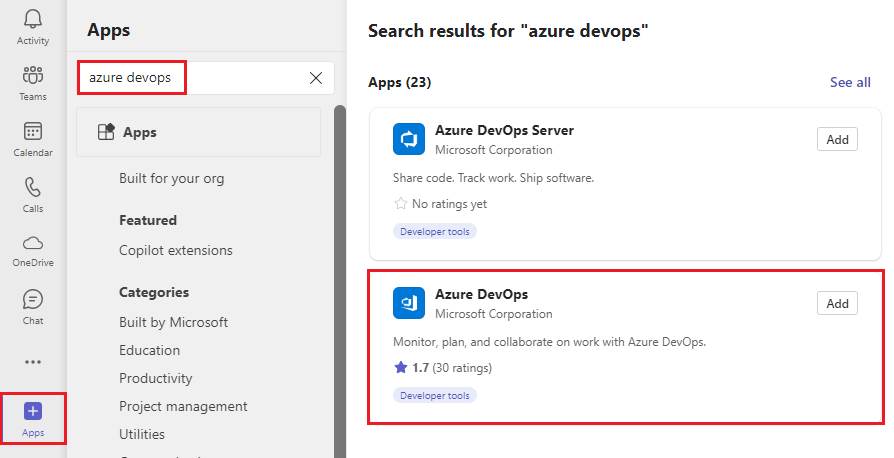Click Developer tools tag on Azure DevOps card
The image size is (894, 458).
pyautogui.click(x=434, y=395)
